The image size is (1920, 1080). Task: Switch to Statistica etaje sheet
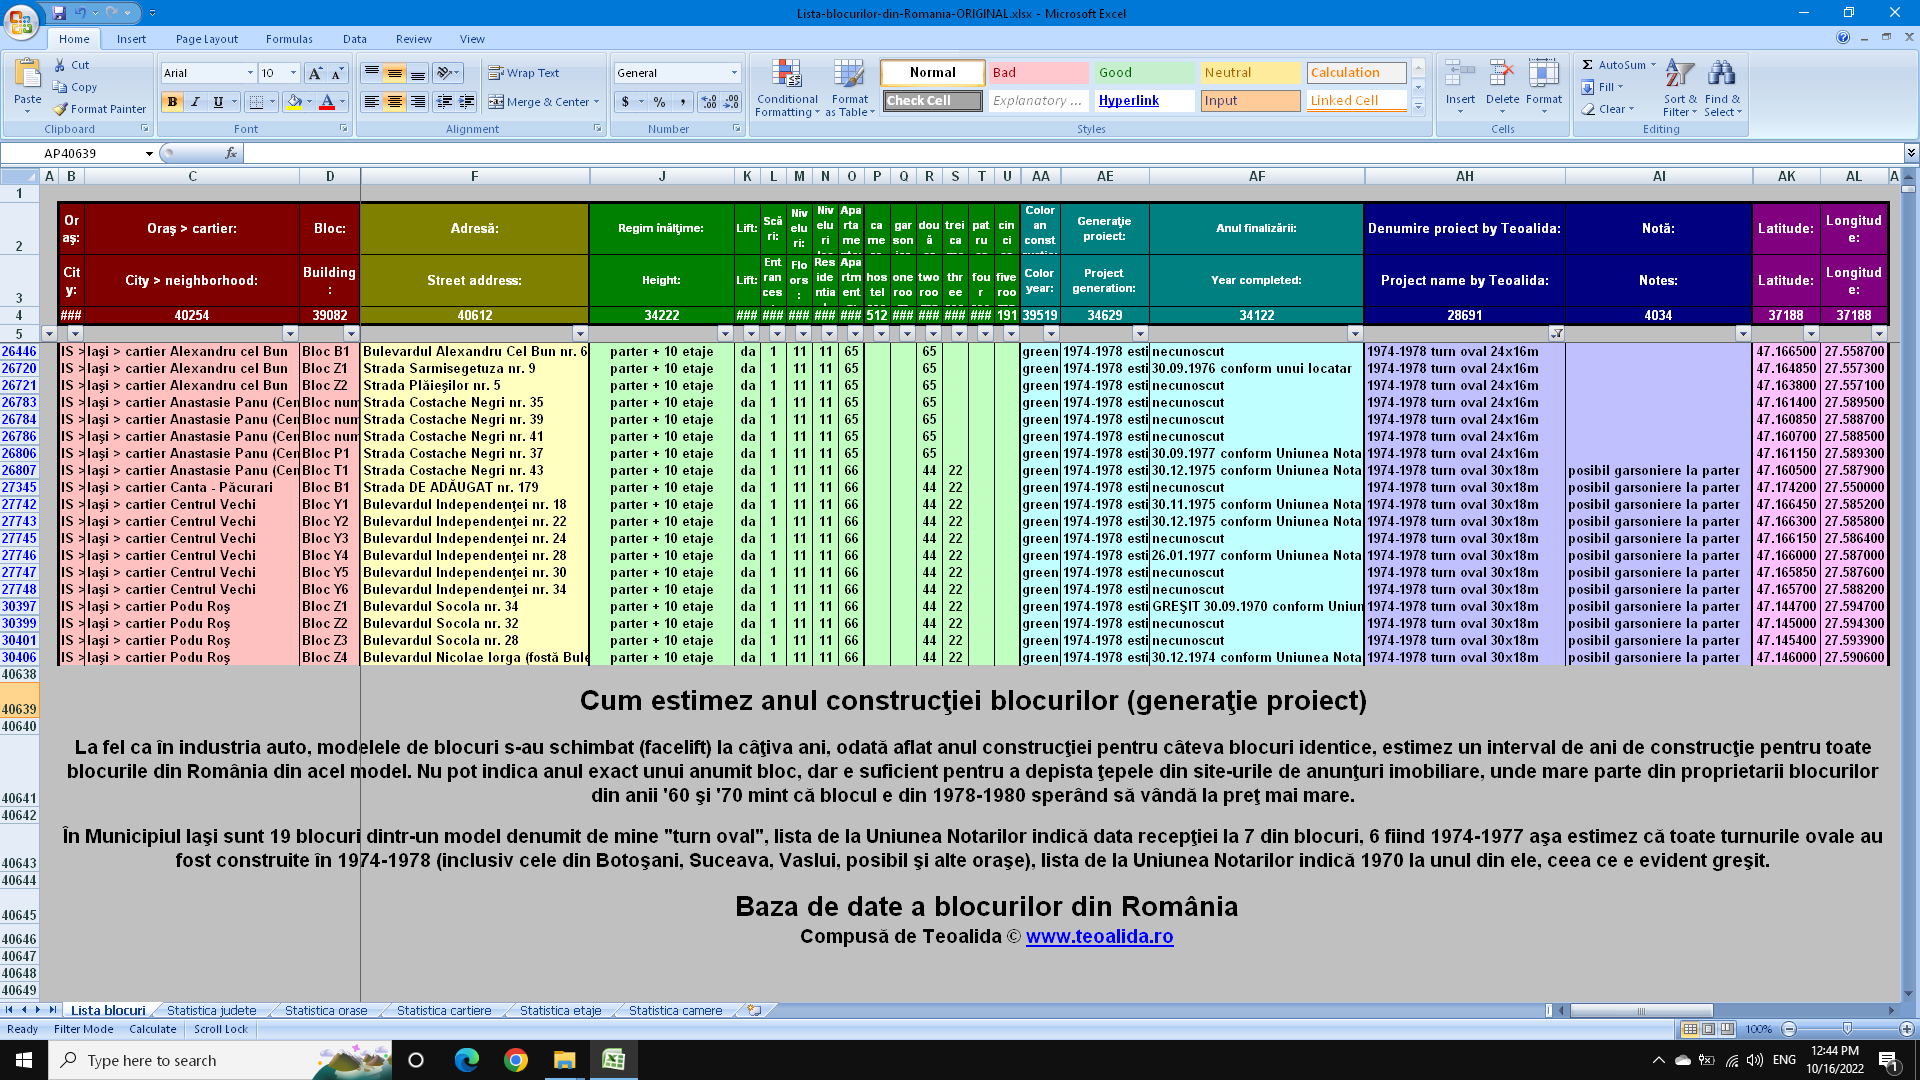click(560, 1011)
